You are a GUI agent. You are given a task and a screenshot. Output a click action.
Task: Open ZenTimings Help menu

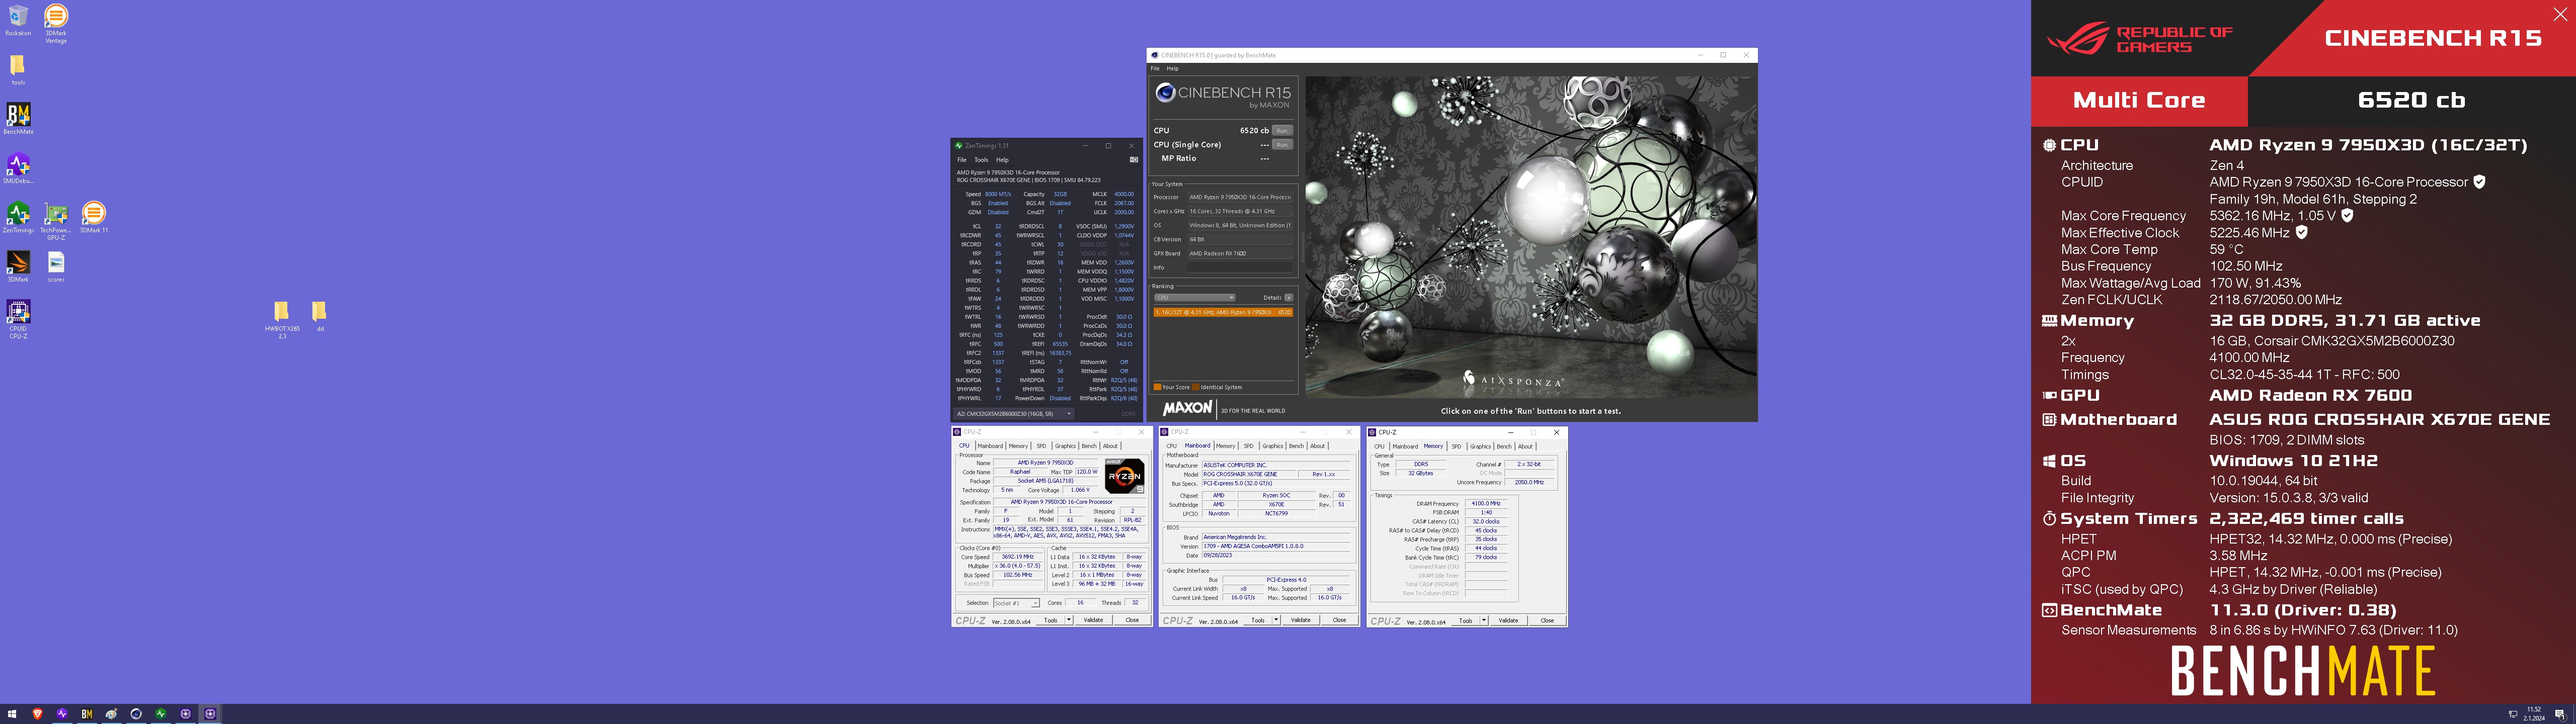(1002, 160)
